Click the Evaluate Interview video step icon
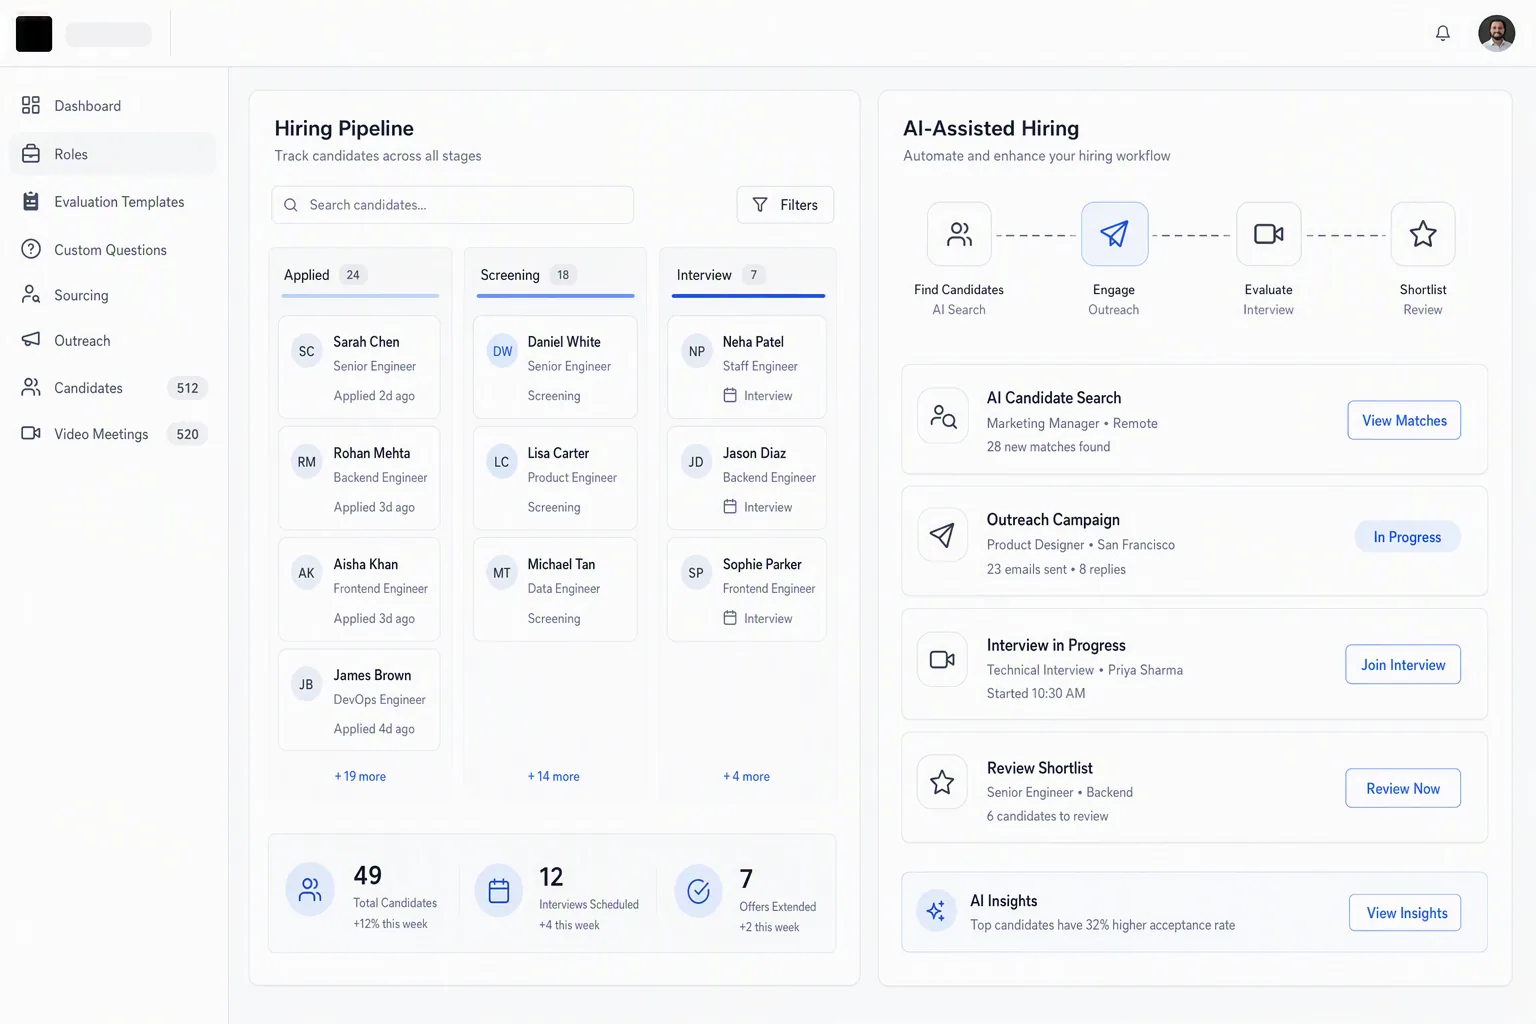 1269,234
